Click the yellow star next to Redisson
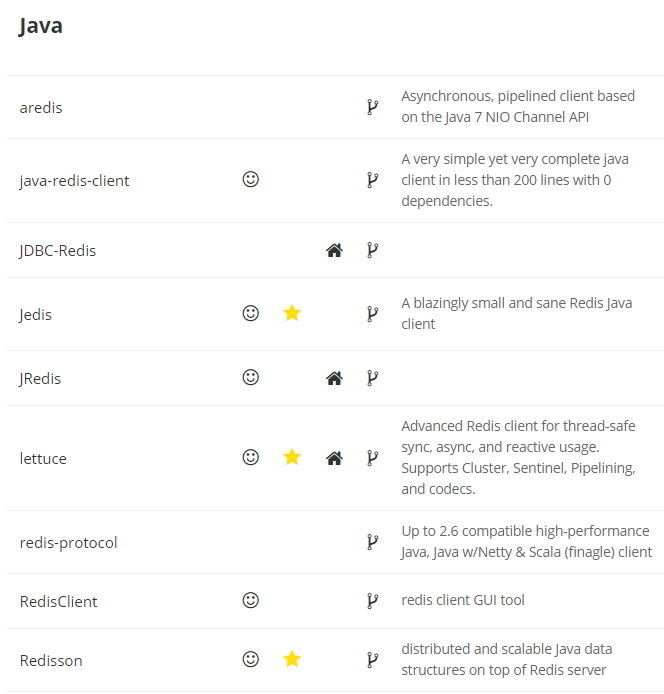This screenshot has width=664, height=694. (x=292, y=659)
